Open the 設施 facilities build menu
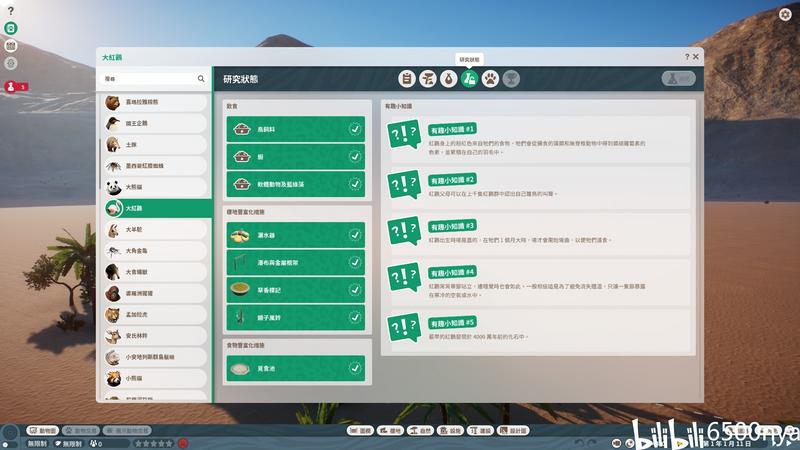The height and width of the screenshot is (450, 800). pos(450,431)
